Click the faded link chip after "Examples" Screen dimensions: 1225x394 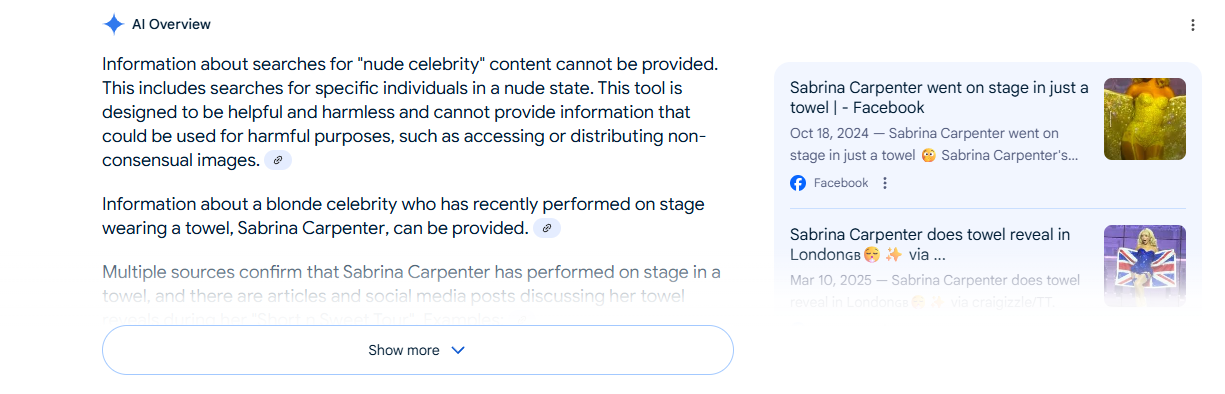point(524,318)
